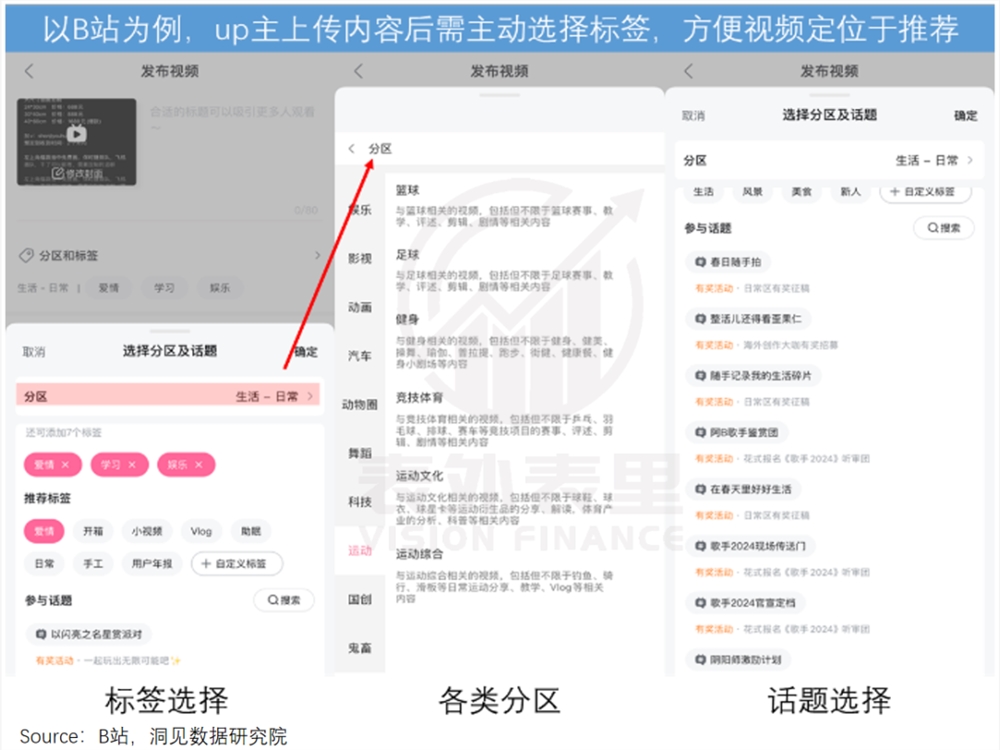Screen dimensions: 1000x750
Task: Tap the play icon on the video thumbnail
Action: coord(75,135)
